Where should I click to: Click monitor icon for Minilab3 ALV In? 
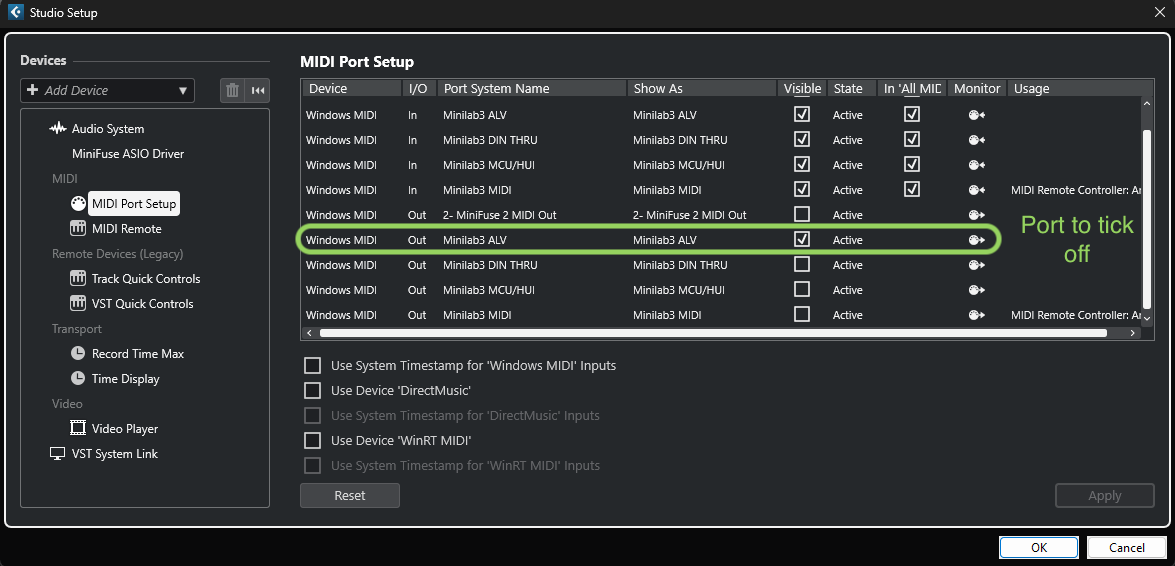pos(976,115)
